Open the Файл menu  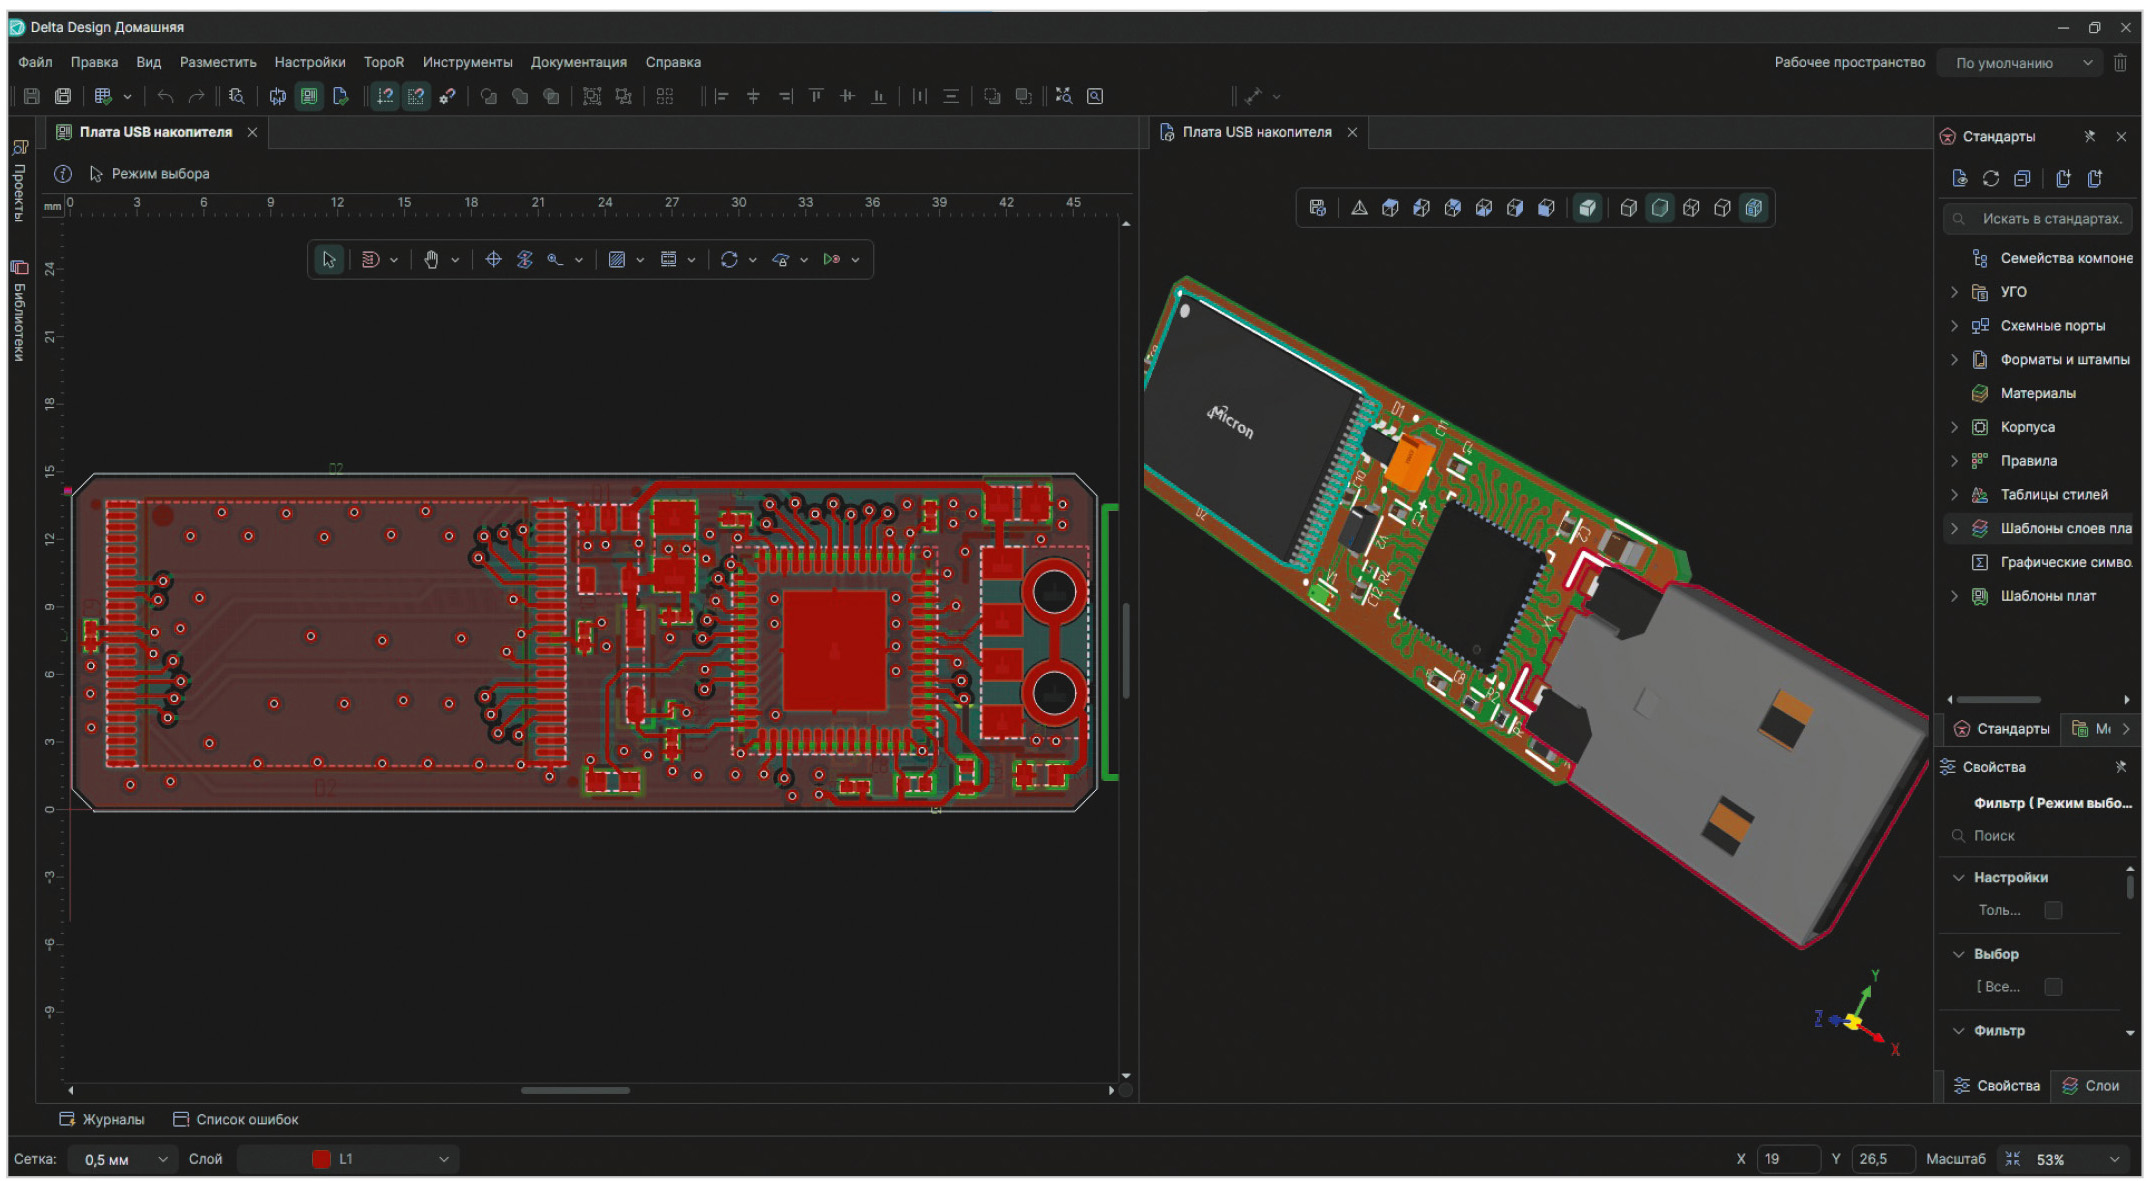click(35, 62)
